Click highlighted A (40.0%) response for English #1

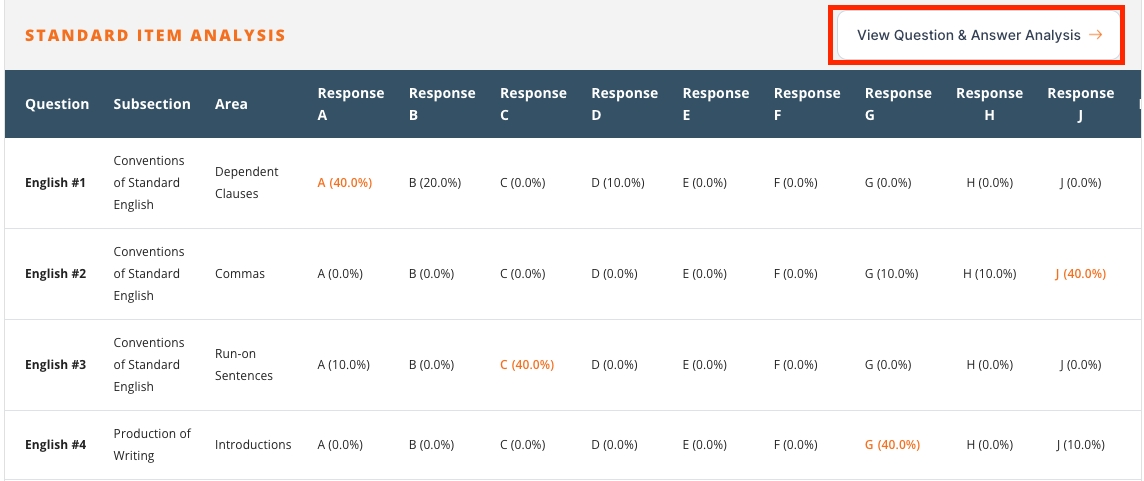344,183
